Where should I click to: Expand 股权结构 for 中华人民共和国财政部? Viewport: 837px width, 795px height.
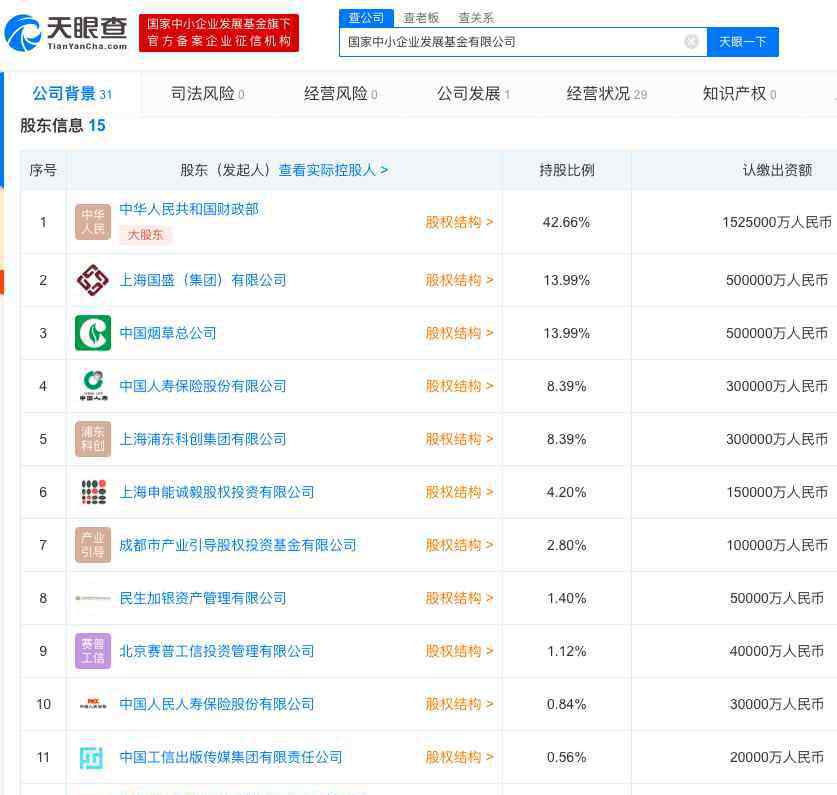459,222
